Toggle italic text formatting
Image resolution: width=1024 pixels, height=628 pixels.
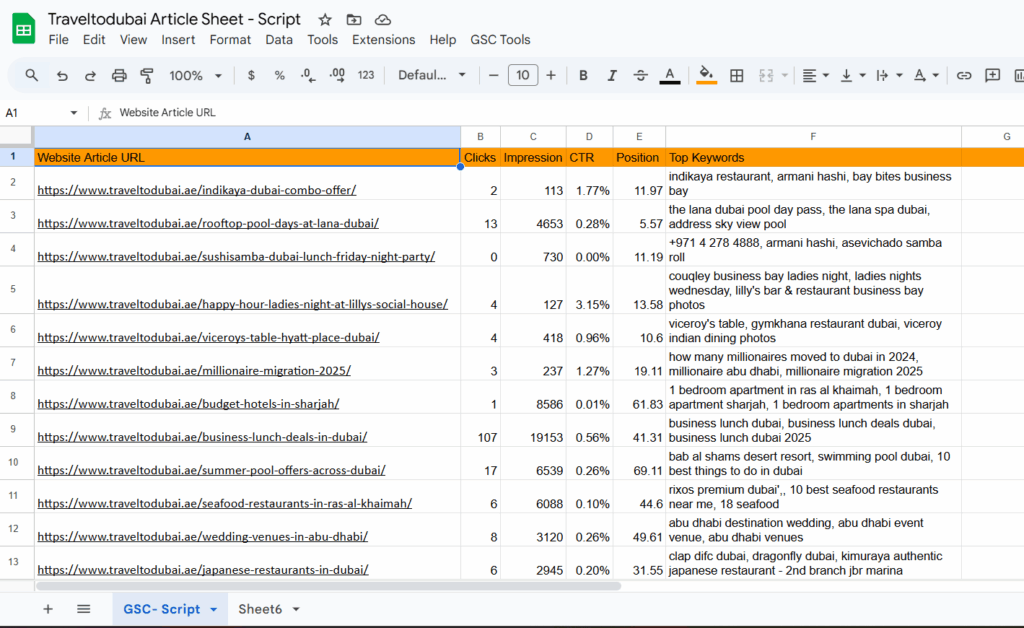point(612,75)
